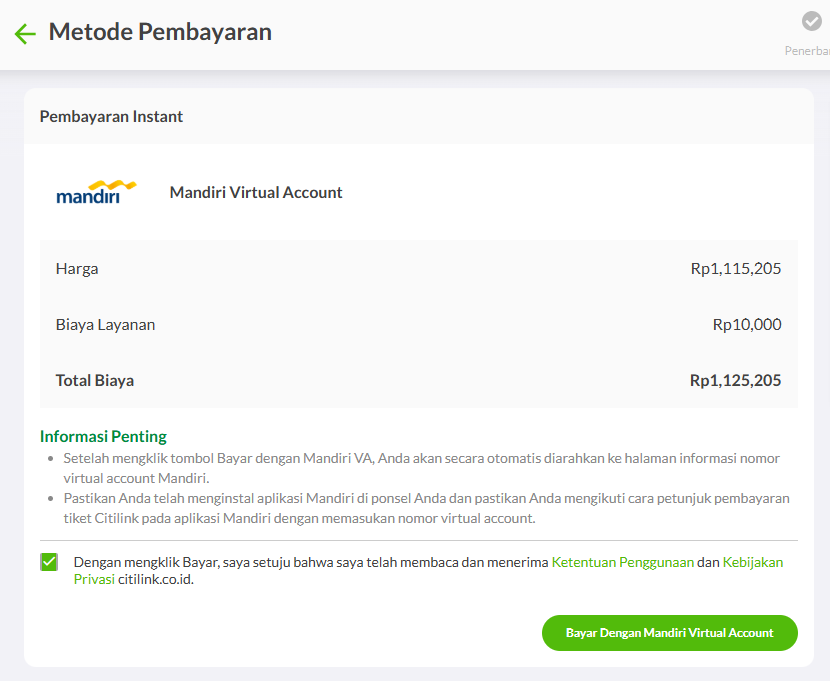
Task: Click the Mandiri bank logo
Action: coord(96,192)
